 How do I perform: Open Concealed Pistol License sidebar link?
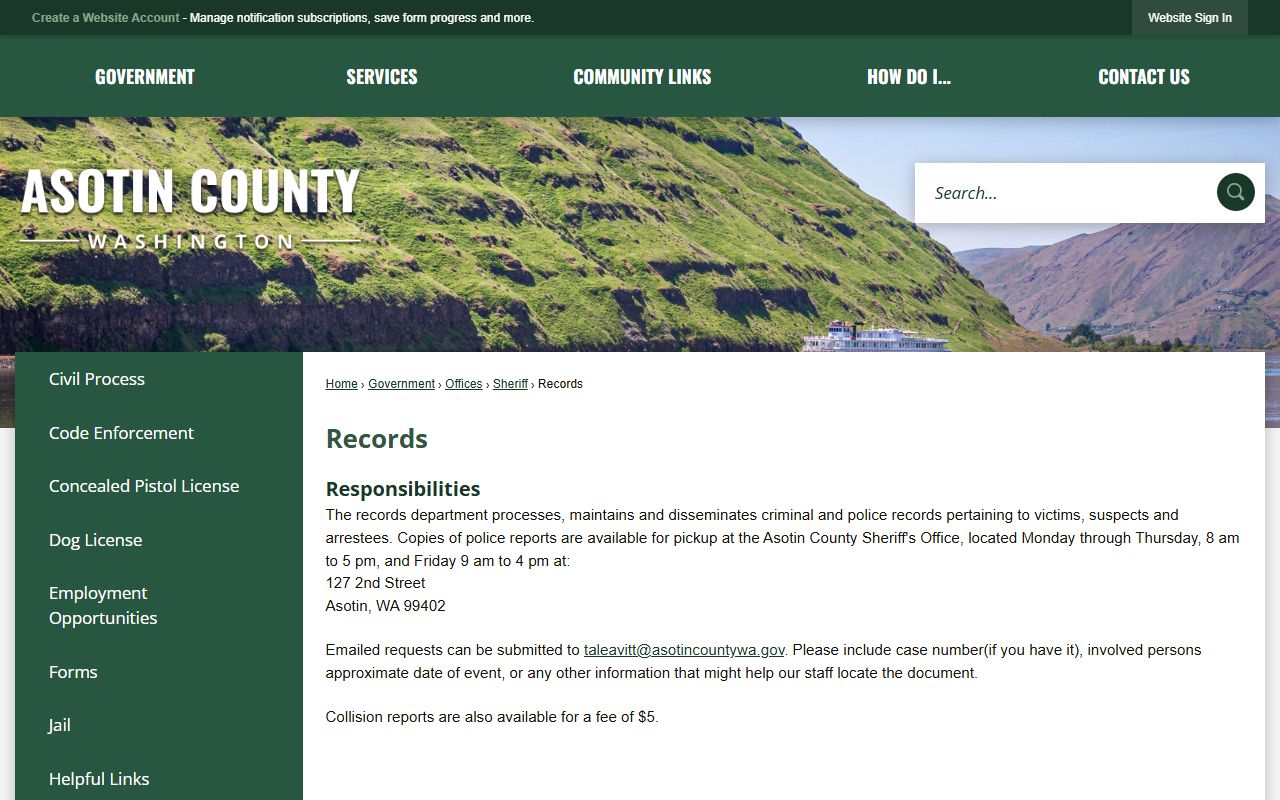tap(144, 486)
